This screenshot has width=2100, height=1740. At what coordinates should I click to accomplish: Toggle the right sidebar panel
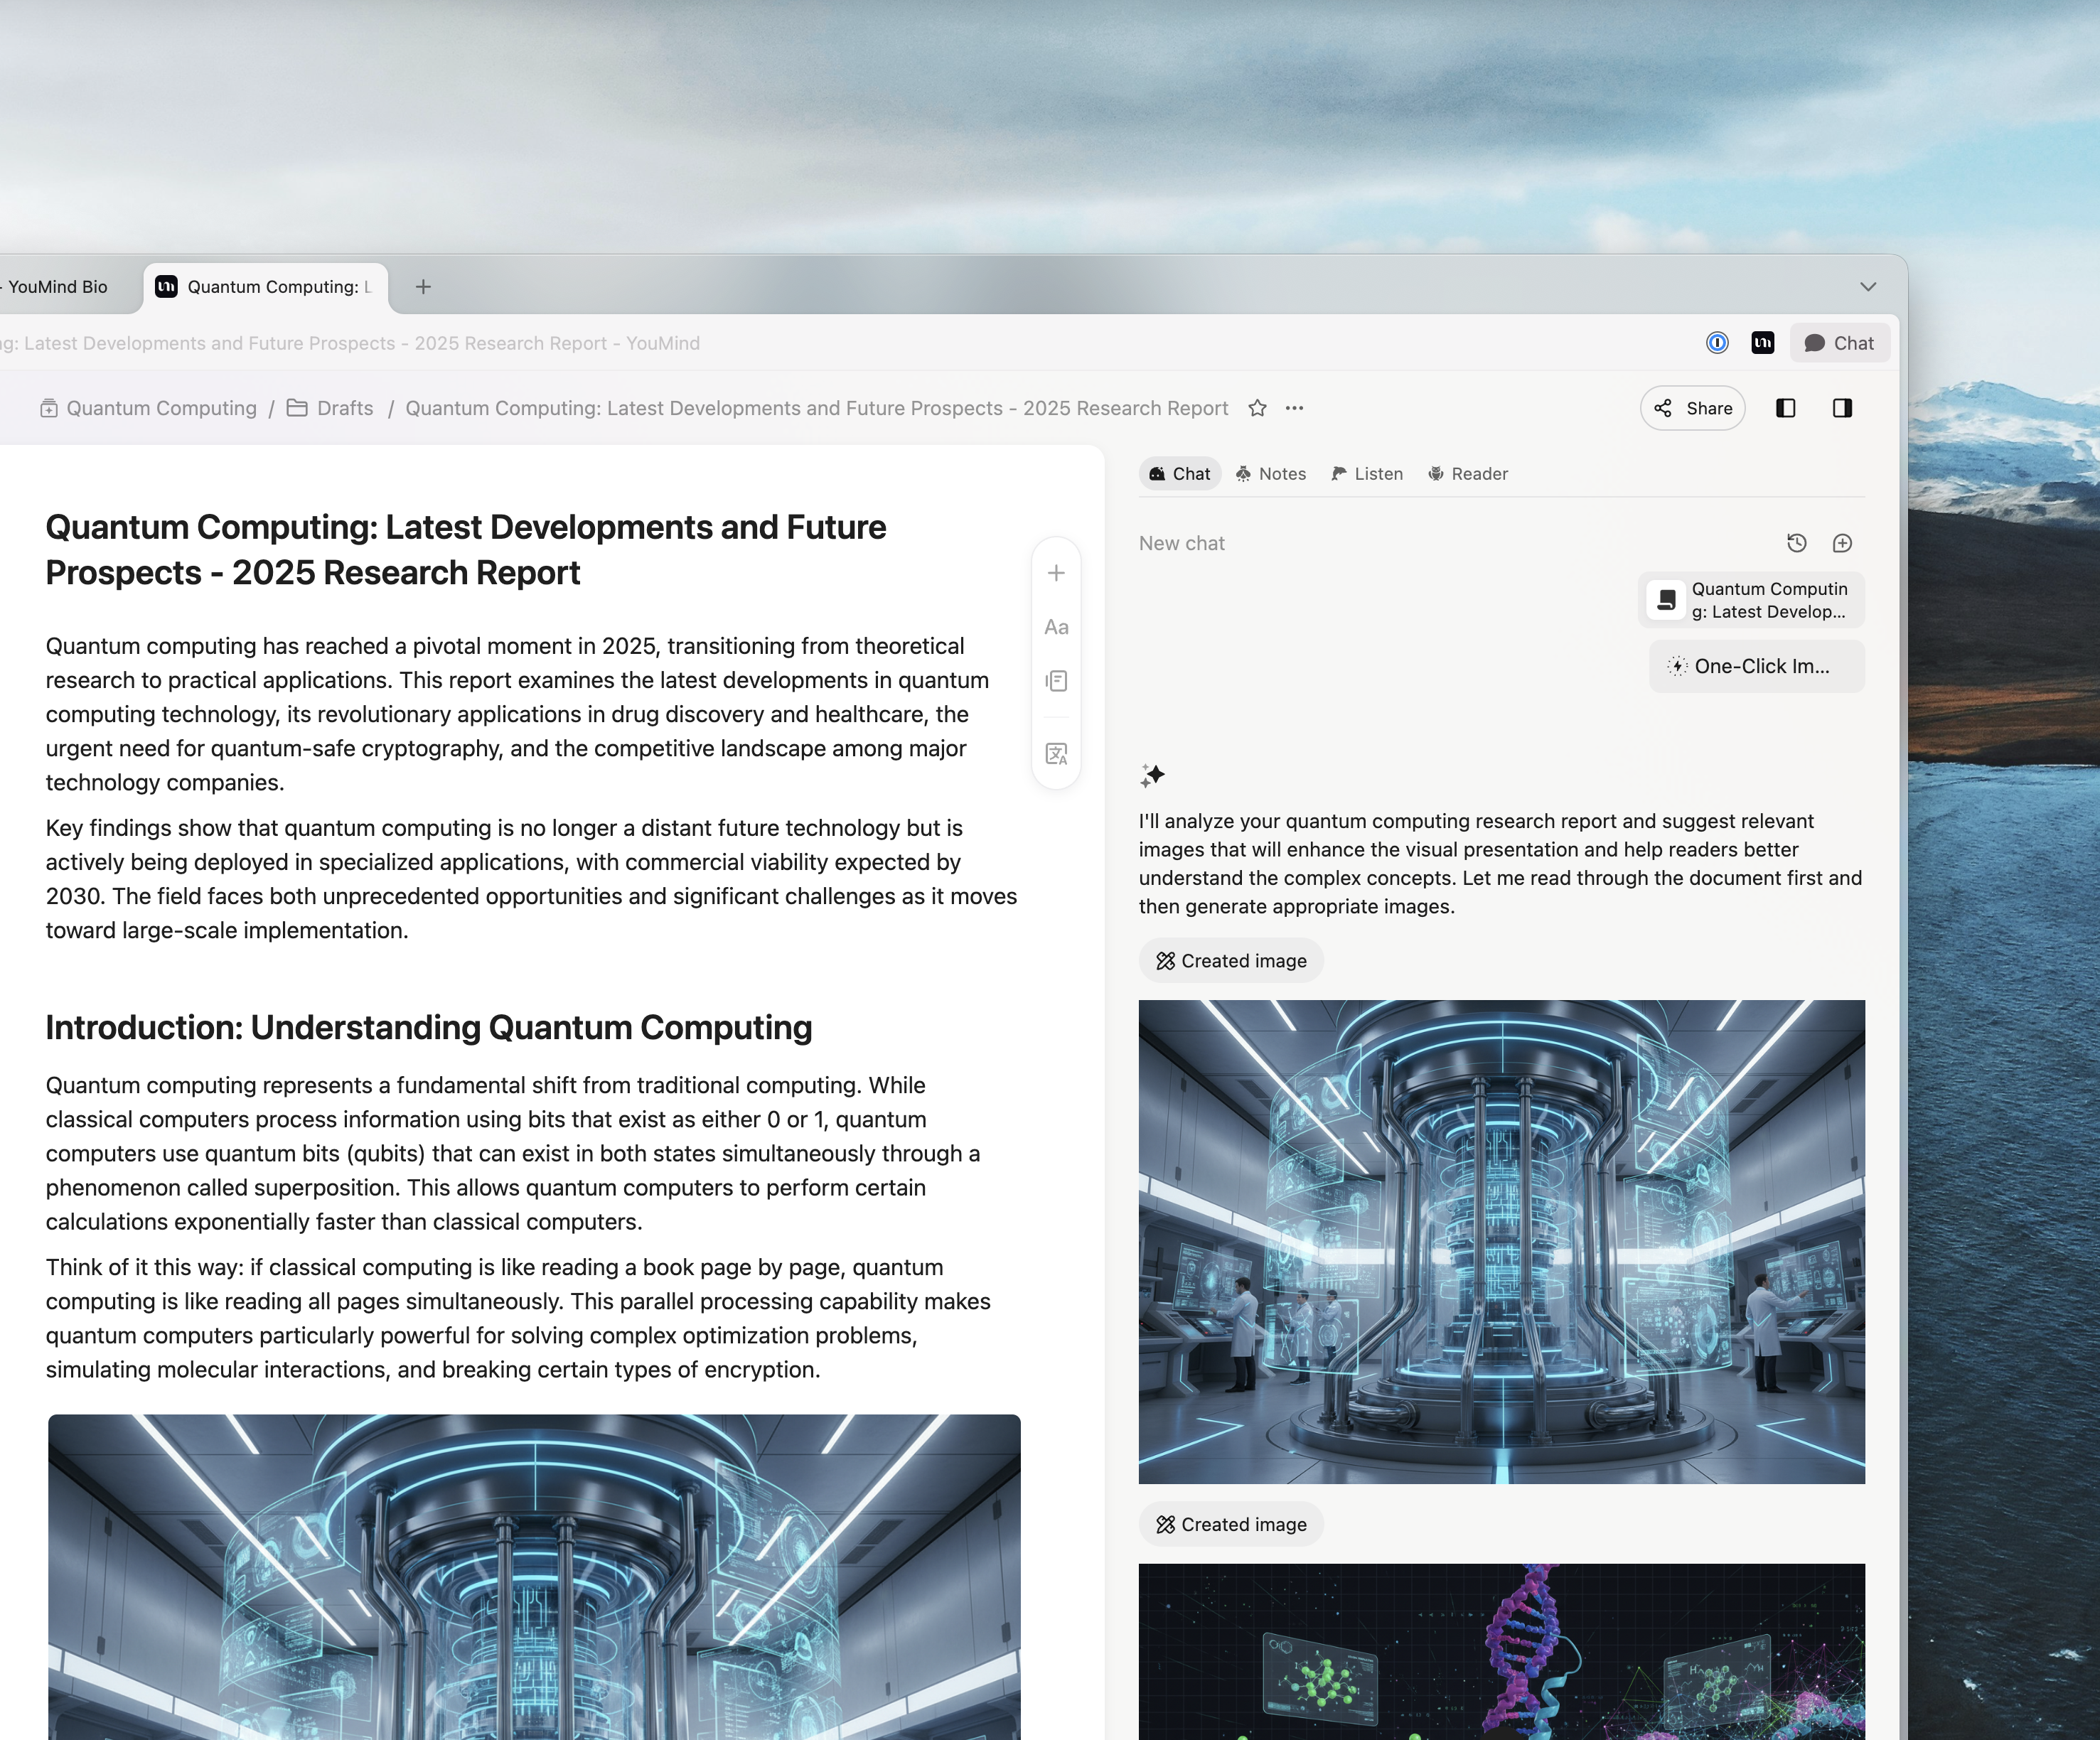pyautogui.click(x=1842, y=408)
